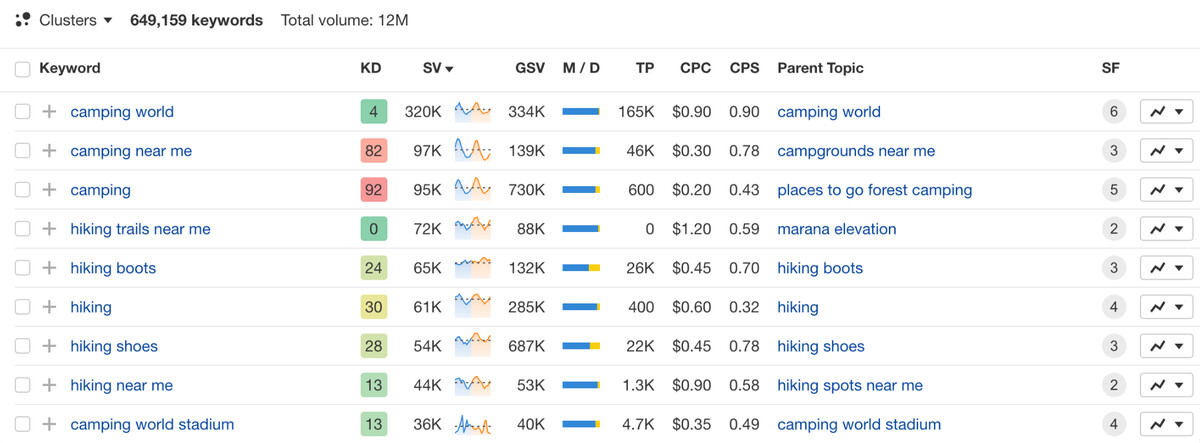Open trend sparkline for hiking trails near me

tap(472, 228)
